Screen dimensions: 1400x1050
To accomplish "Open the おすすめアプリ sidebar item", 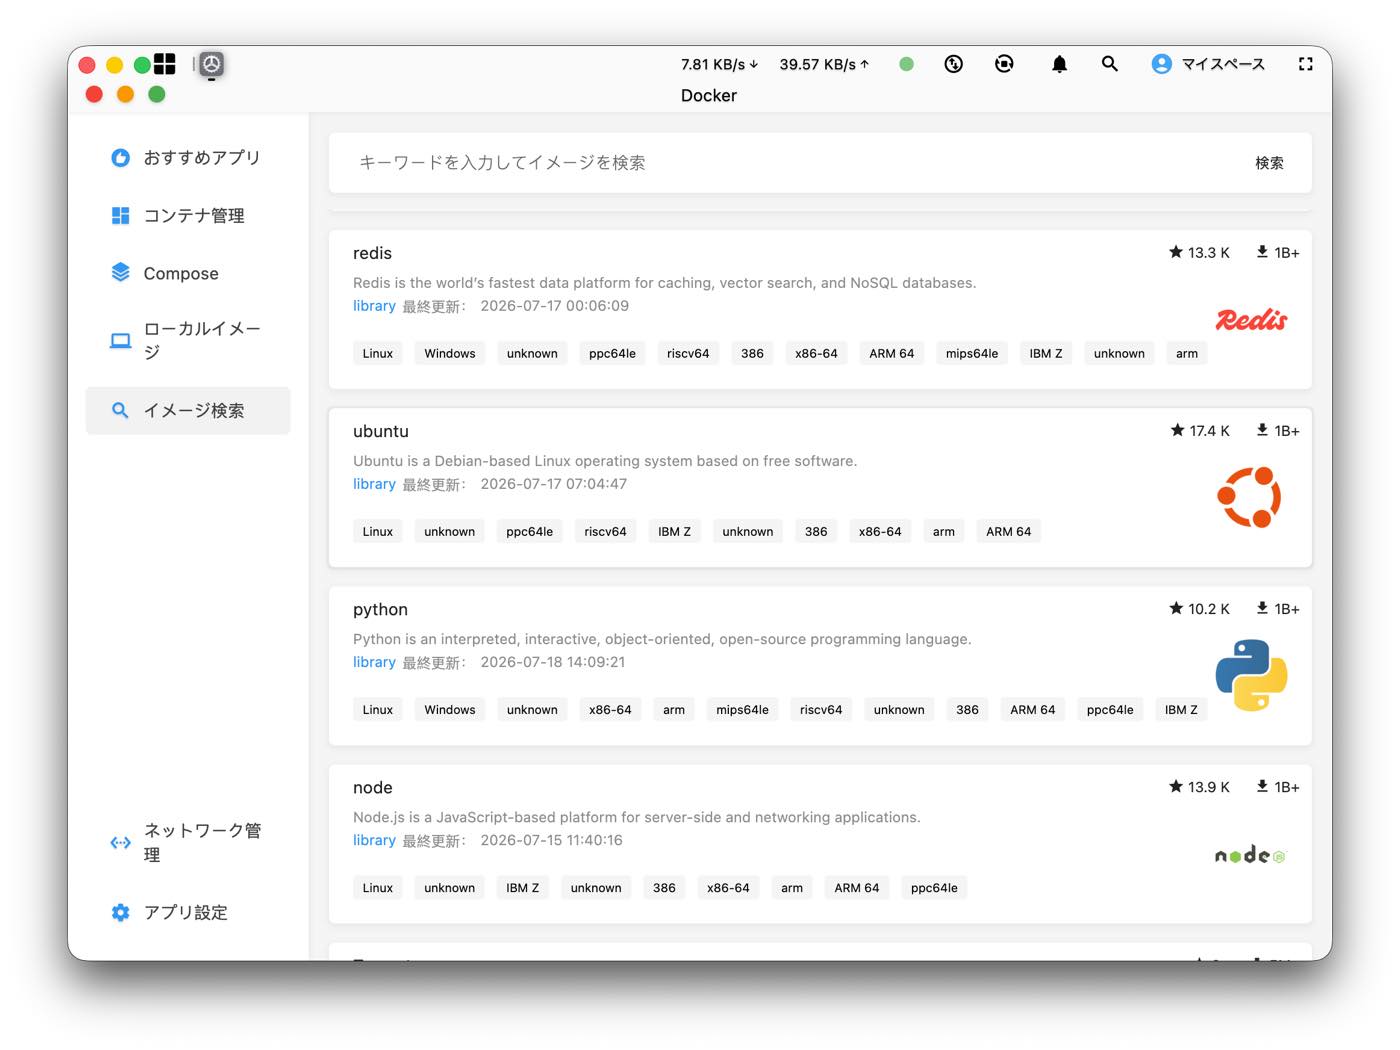I will coord(187,158).
